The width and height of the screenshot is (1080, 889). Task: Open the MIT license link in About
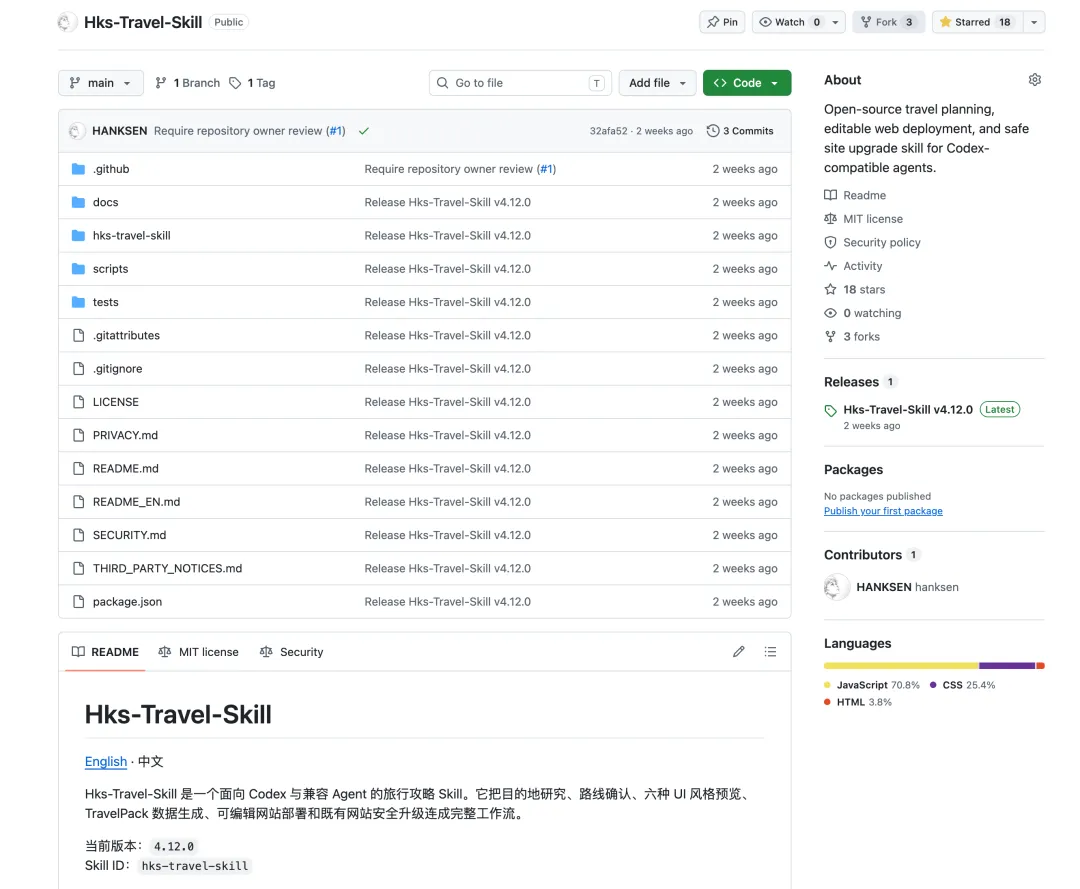click(864, 218)
